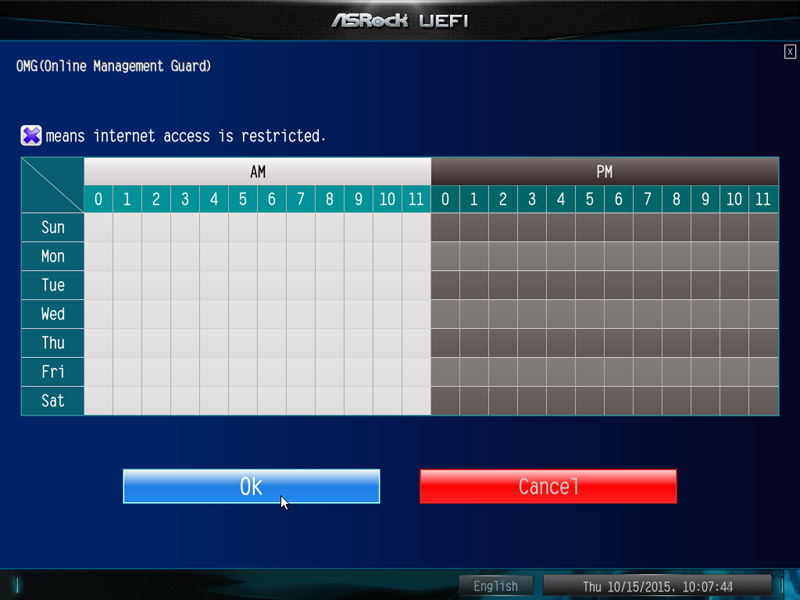800x600 pixels.
Task: Click the AM 5 hour column header
Action: click(x=243, y=199)
